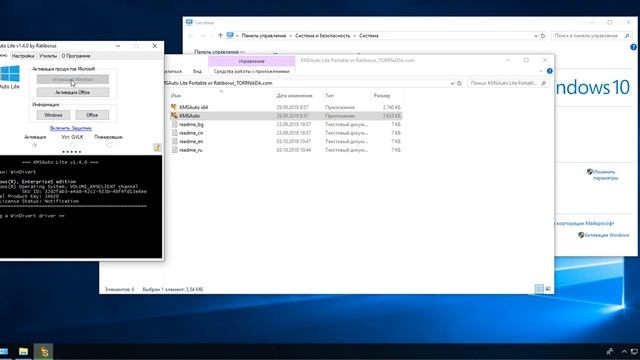Select the Планировщик radio button

tap(109, 145)
